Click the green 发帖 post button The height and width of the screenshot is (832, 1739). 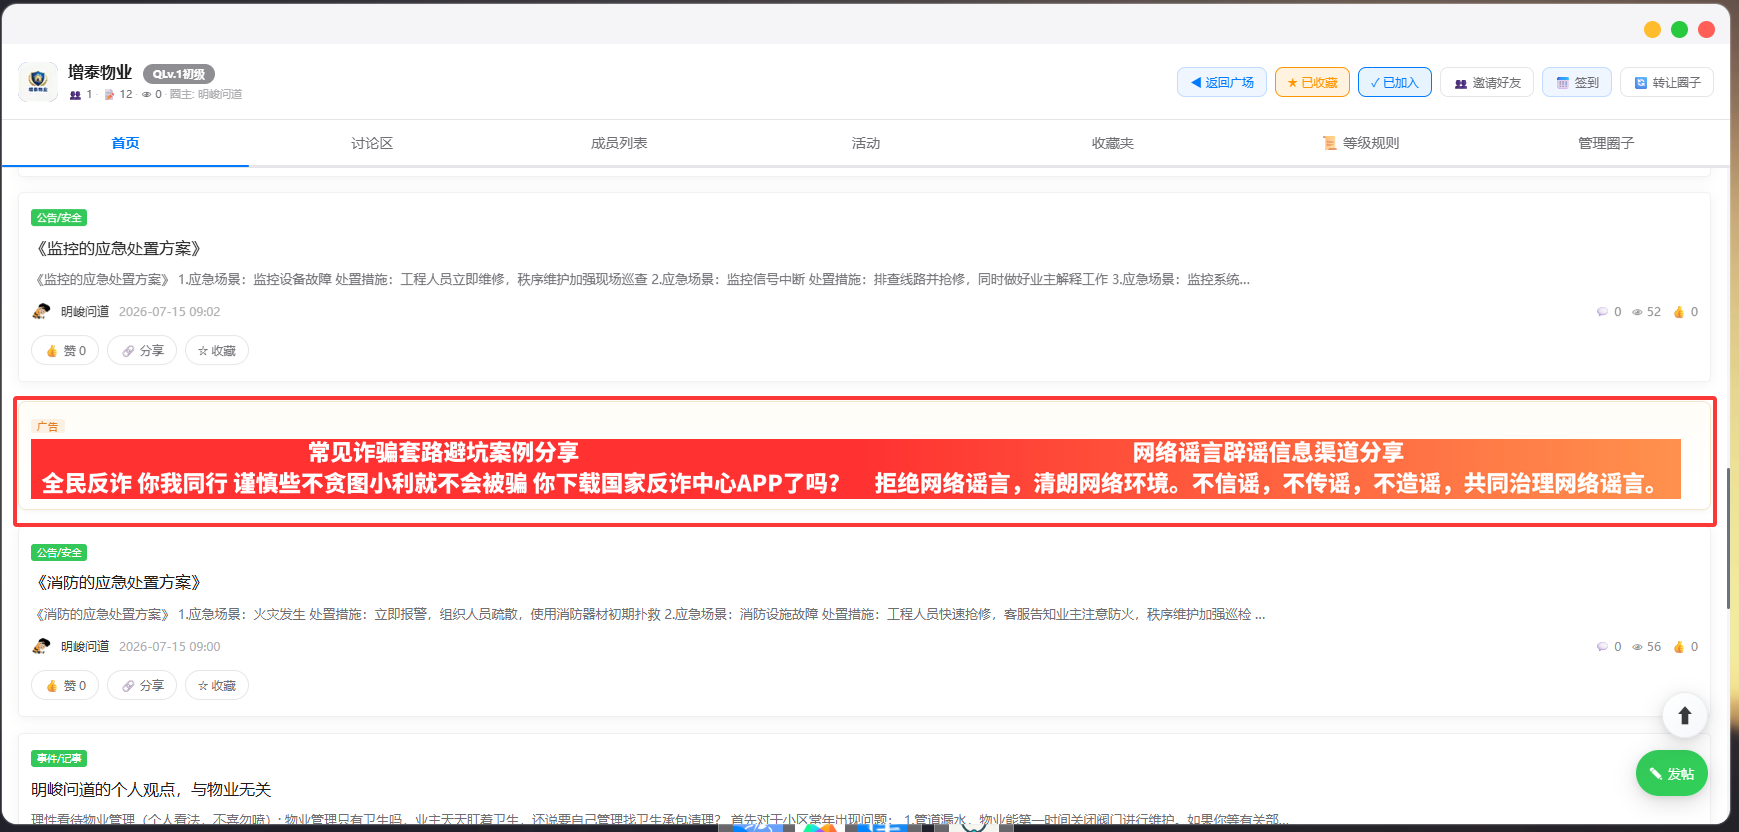[x=1671, y=773]
